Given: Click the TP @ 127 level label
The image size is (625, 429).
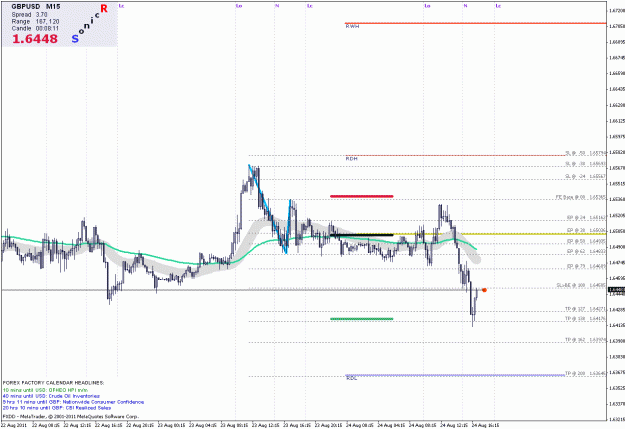Looking at the screenshot, I should tap(586, 309).
